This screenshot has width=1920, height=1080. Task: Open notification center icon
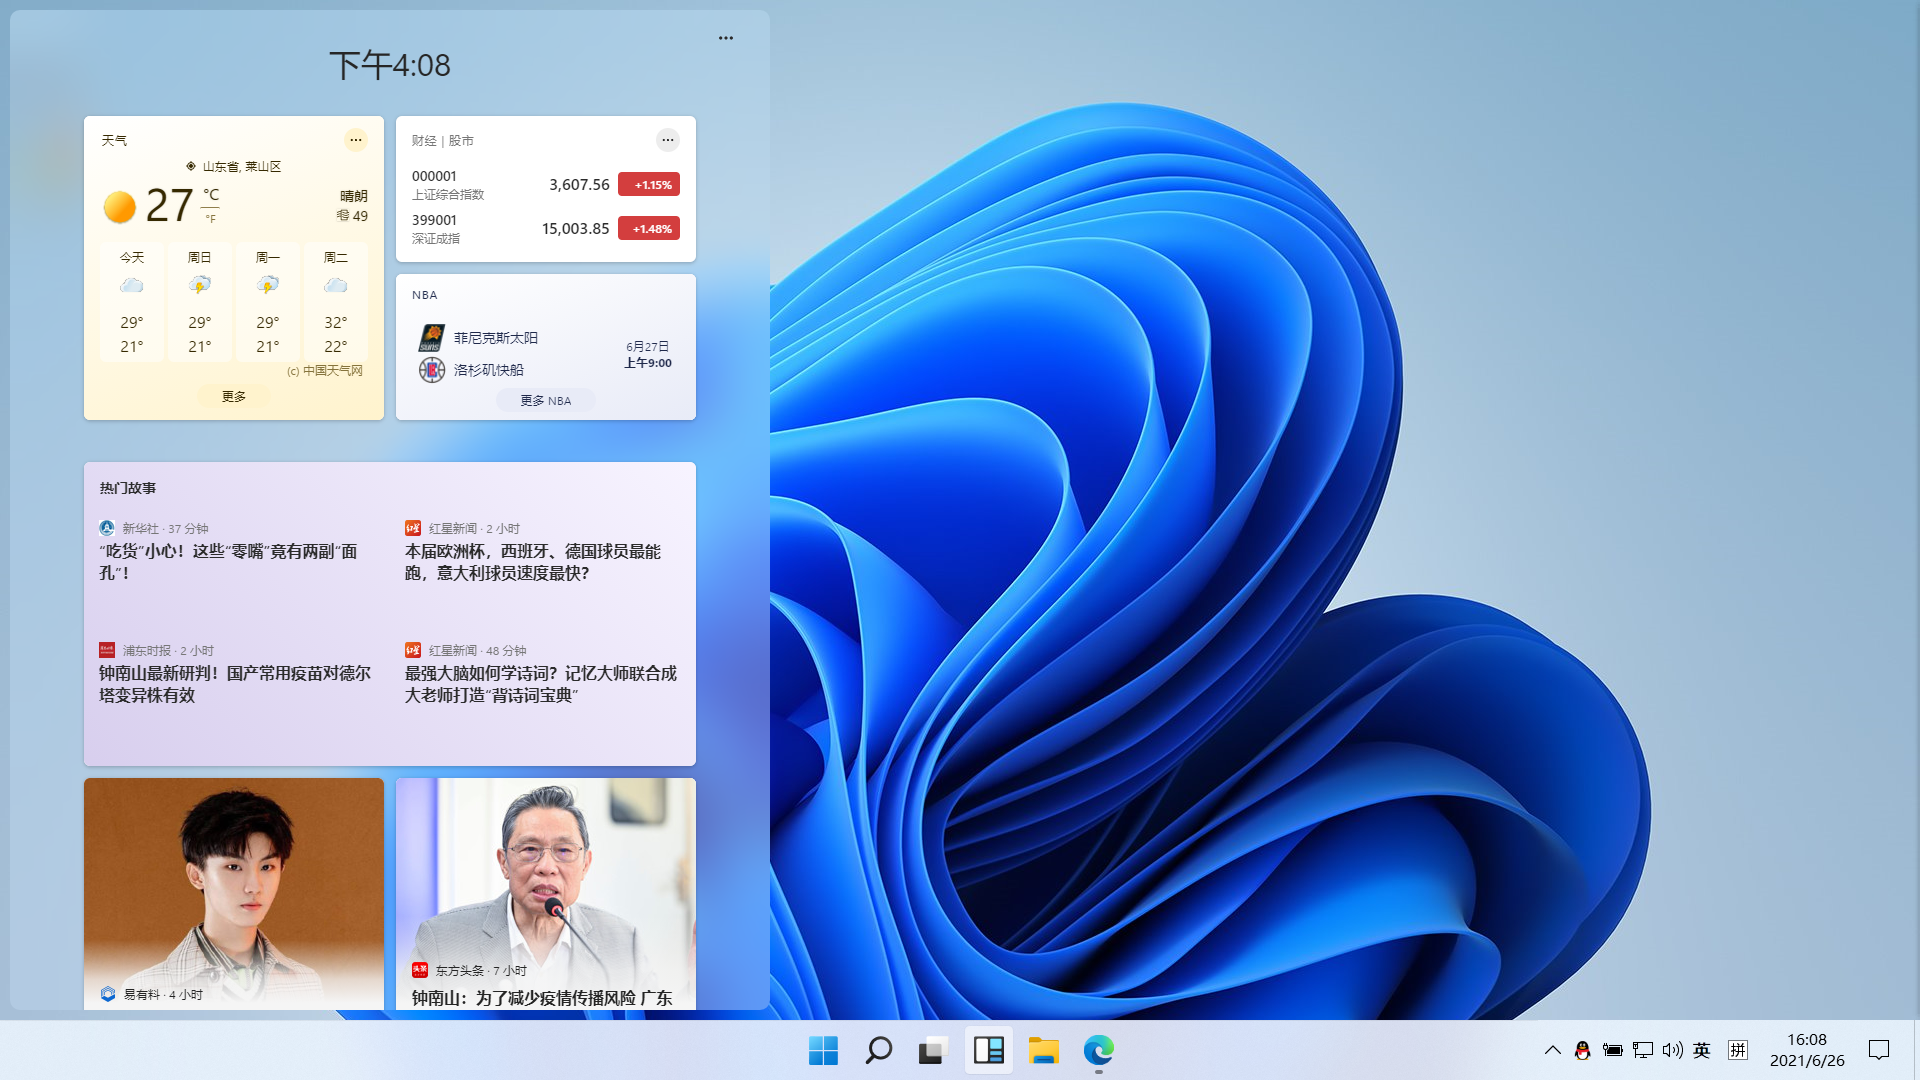pos(1879,1050)
